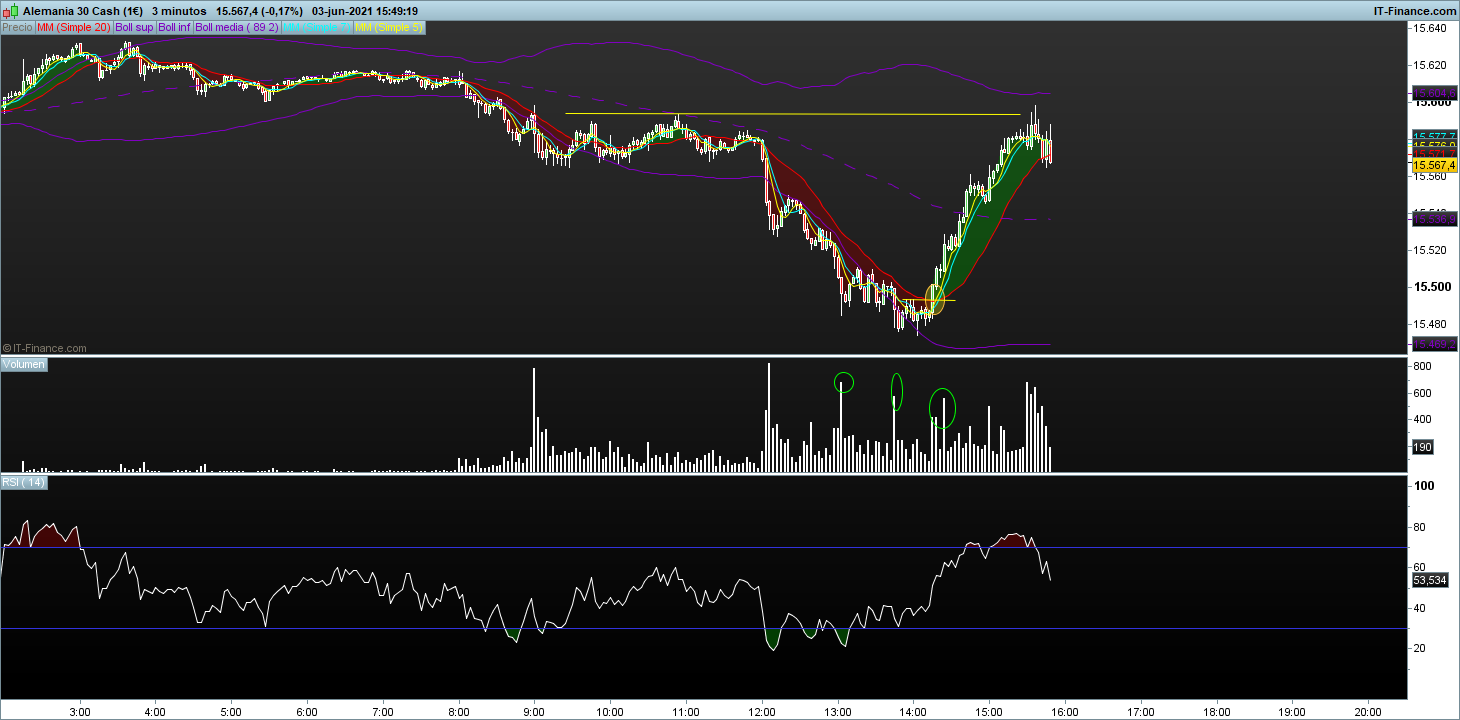The width and height of the screenshot is (1460, 720).
Task: Open the MM (Simple 20) indicator label
Action: point(73,28)
